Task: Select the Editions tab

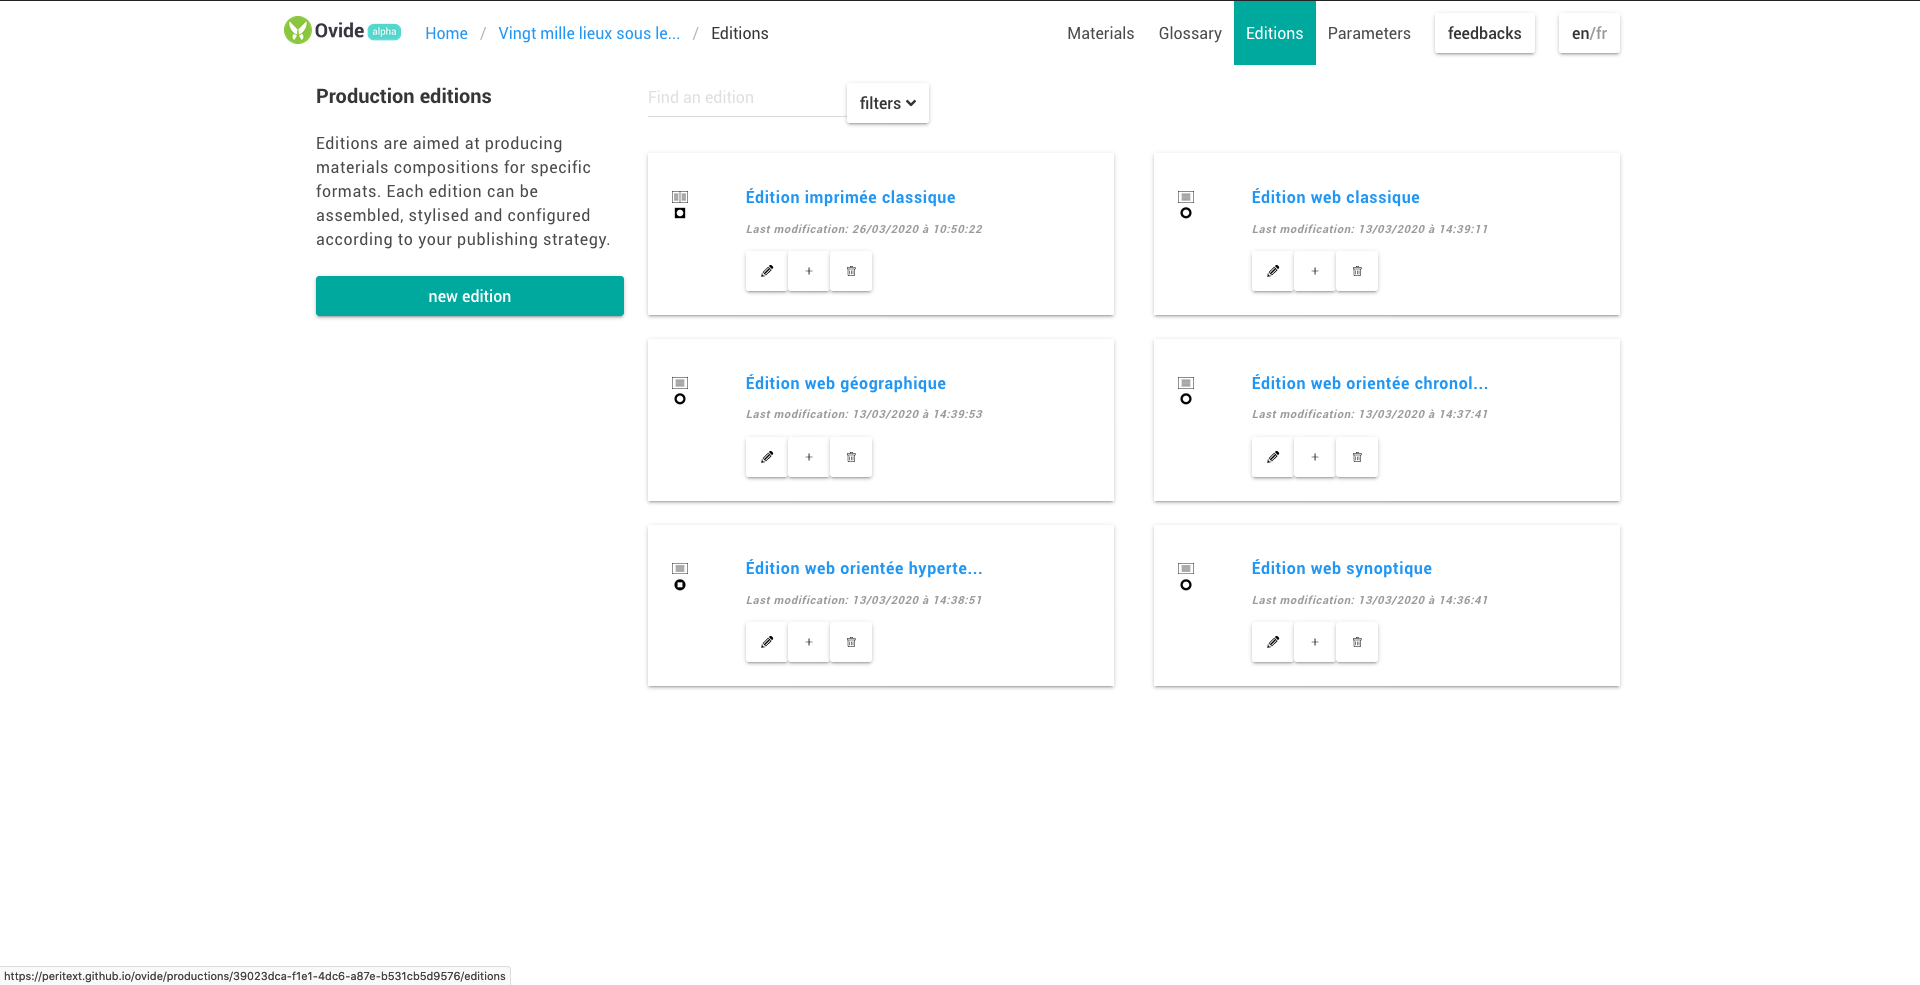Action: click(1275, 33)
